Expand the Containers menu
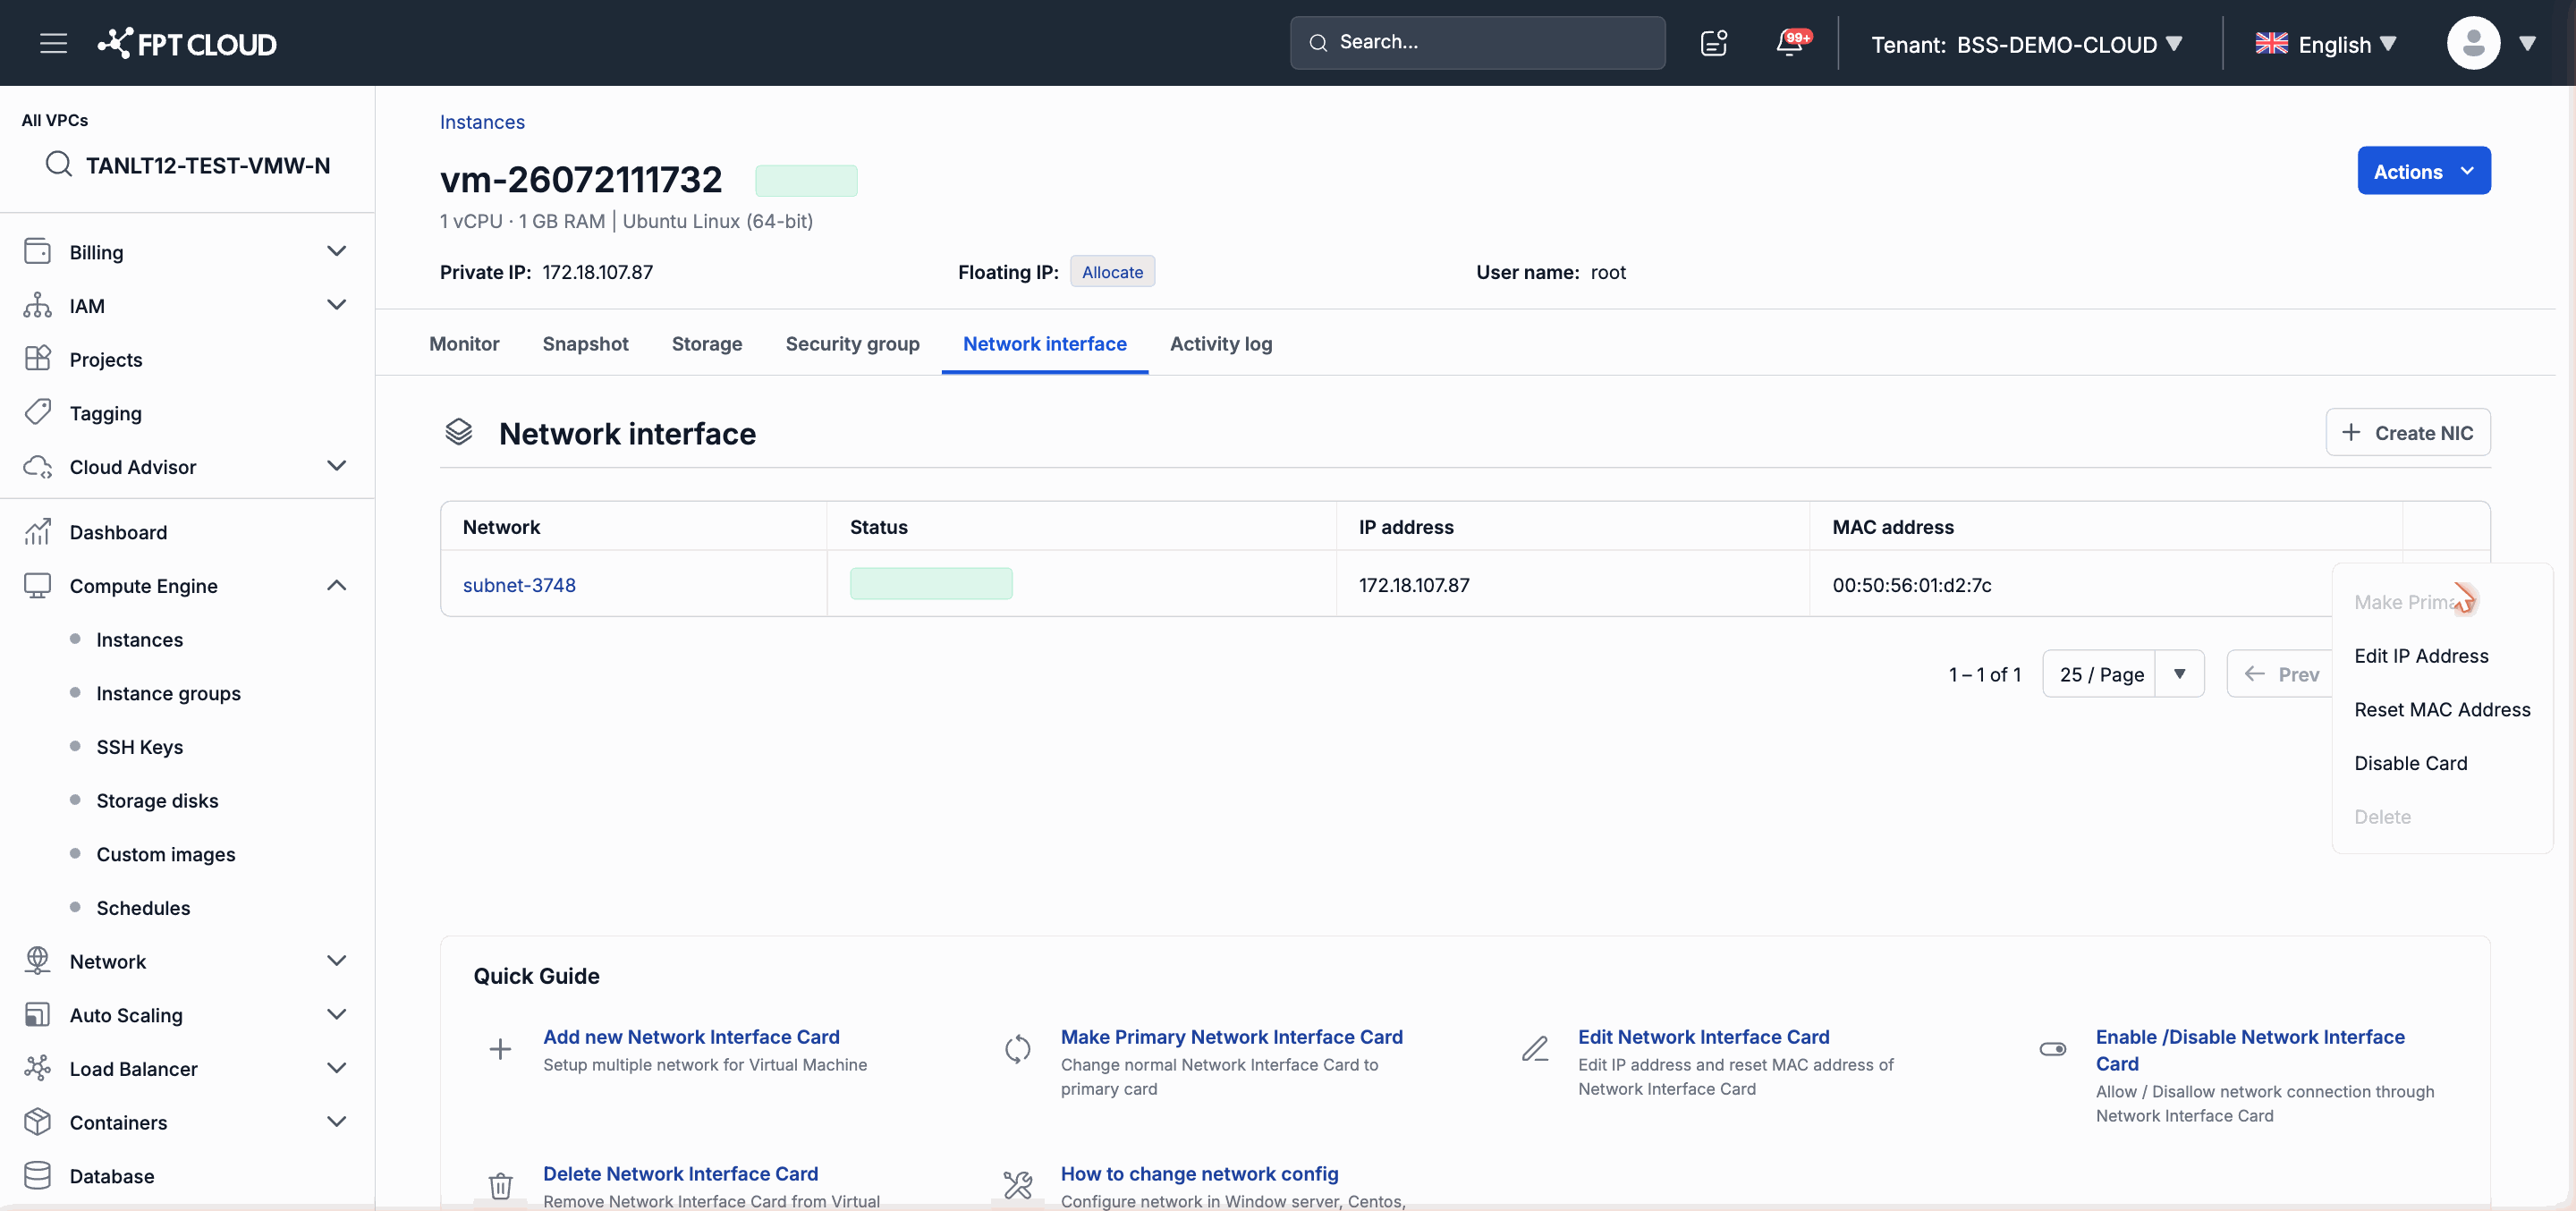Image resolution: width=2576 pixels, height=1211 pixels. pos(336,1121)
